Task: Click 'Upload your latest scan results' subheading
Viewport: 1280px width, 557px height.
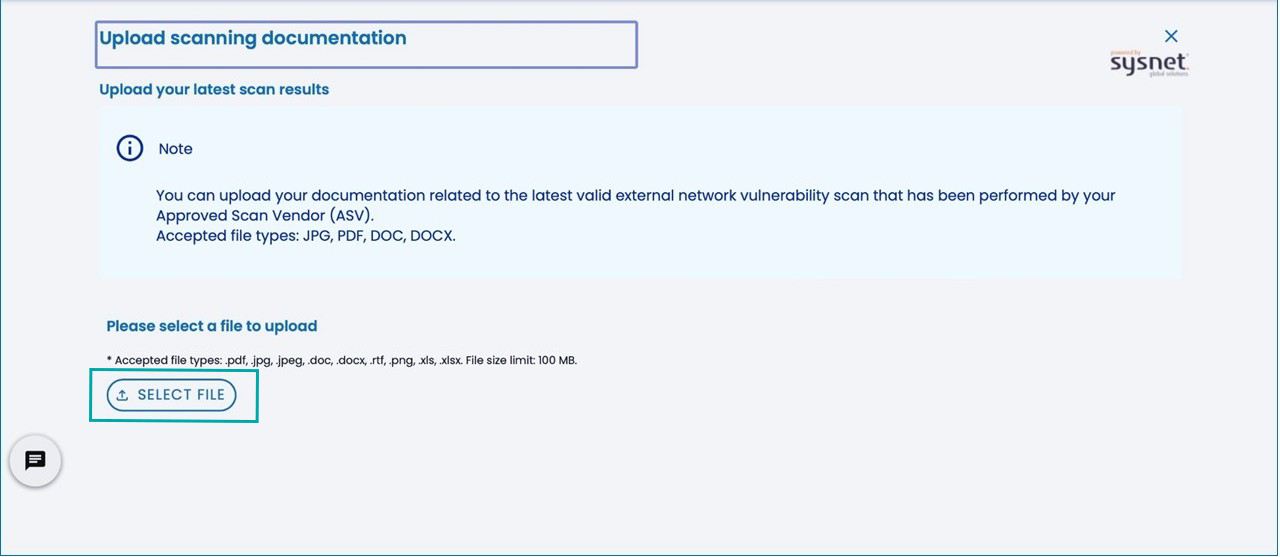Action: pos(214,90)
